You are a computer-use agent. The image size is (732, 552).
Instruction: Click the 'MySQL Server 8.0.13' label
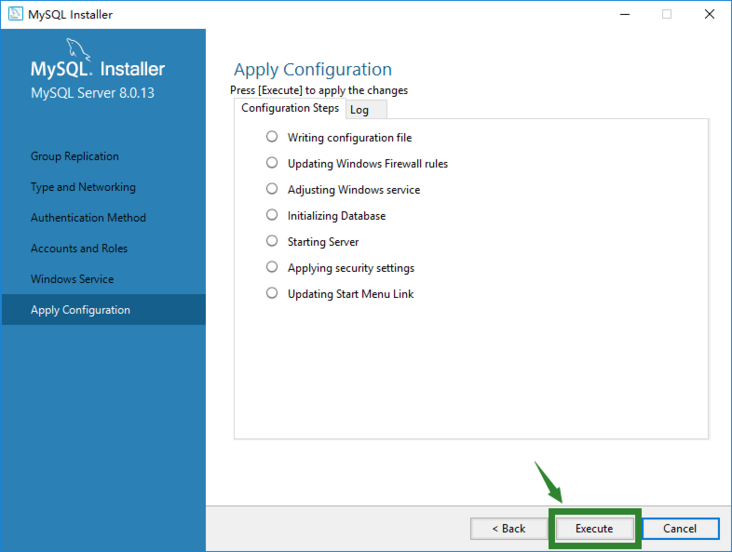coord(92,93)
